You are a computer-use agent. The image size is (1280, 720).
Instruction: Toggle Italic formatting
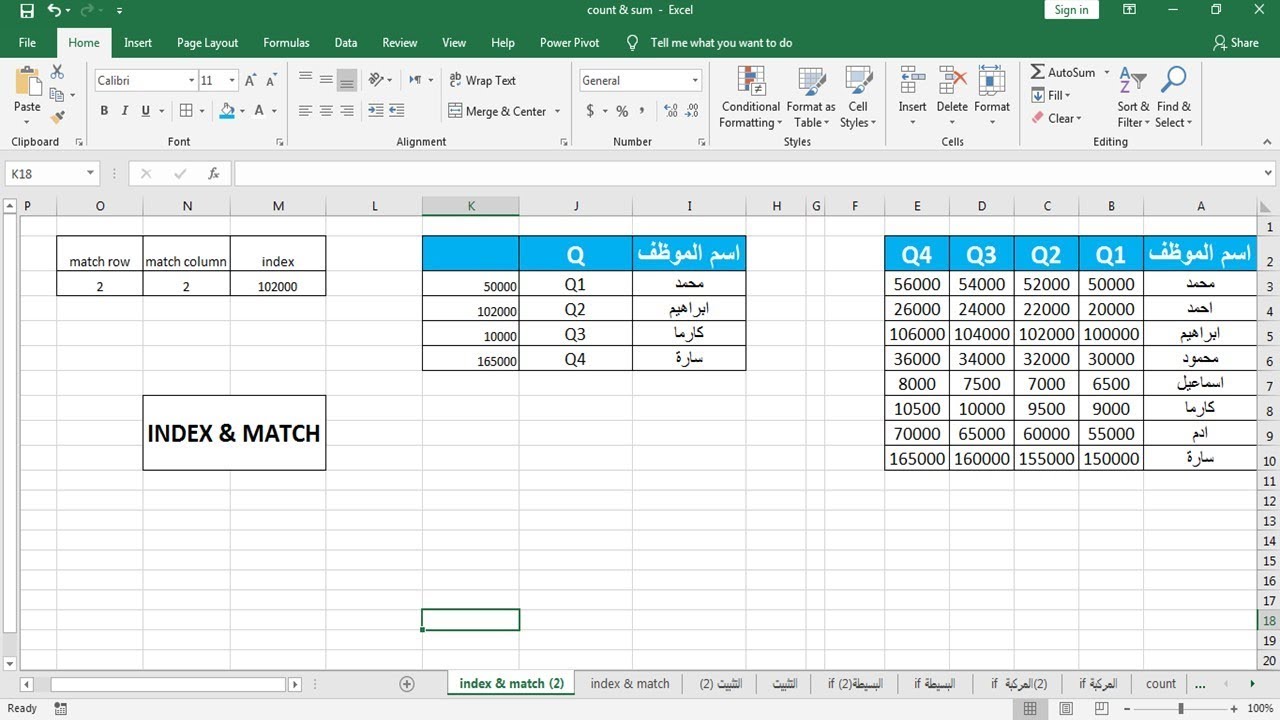click(125, 111)
